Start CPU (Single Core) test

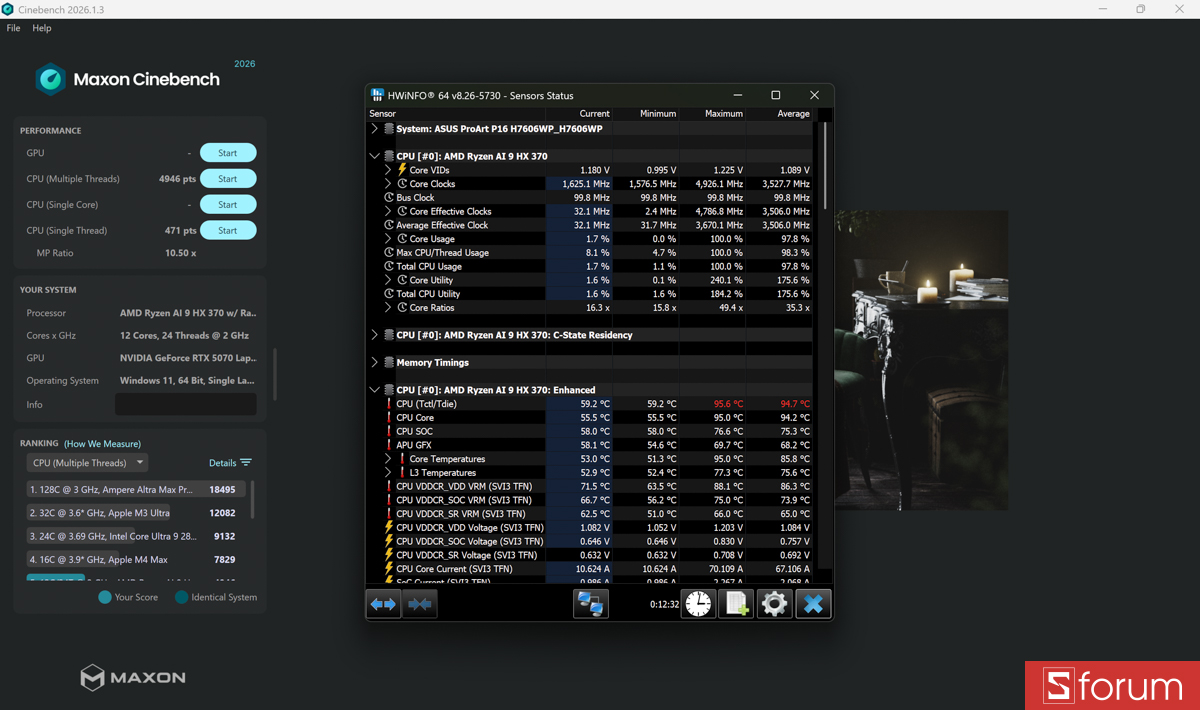point(228,204)
